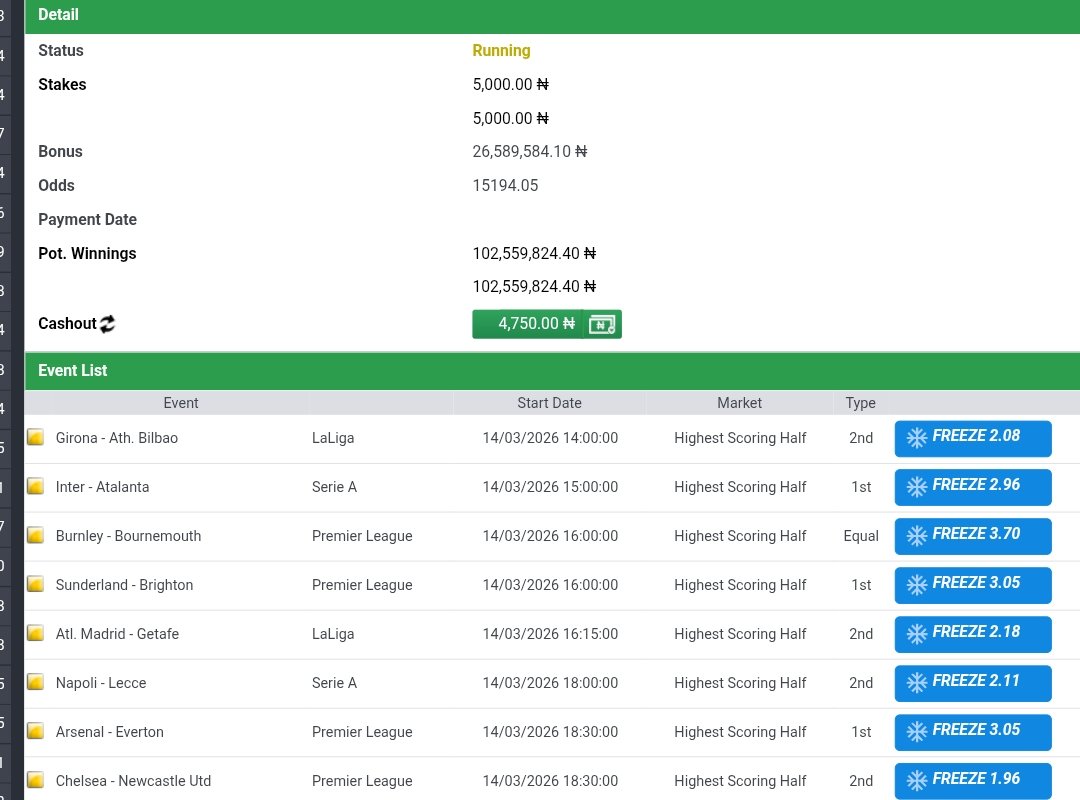Click the Detail section header
The height and width of the screenshot is (800, 1080).
552,15
